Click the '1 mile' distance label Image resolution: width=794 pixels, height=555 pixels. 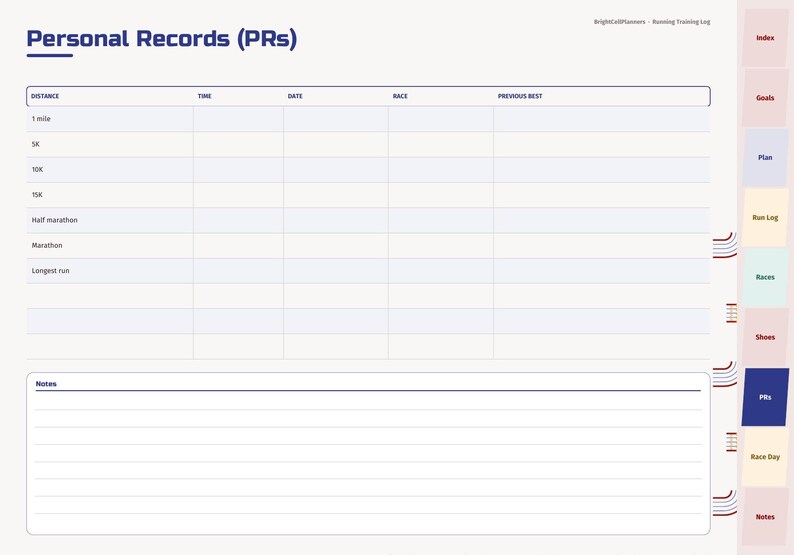[41, 119]
